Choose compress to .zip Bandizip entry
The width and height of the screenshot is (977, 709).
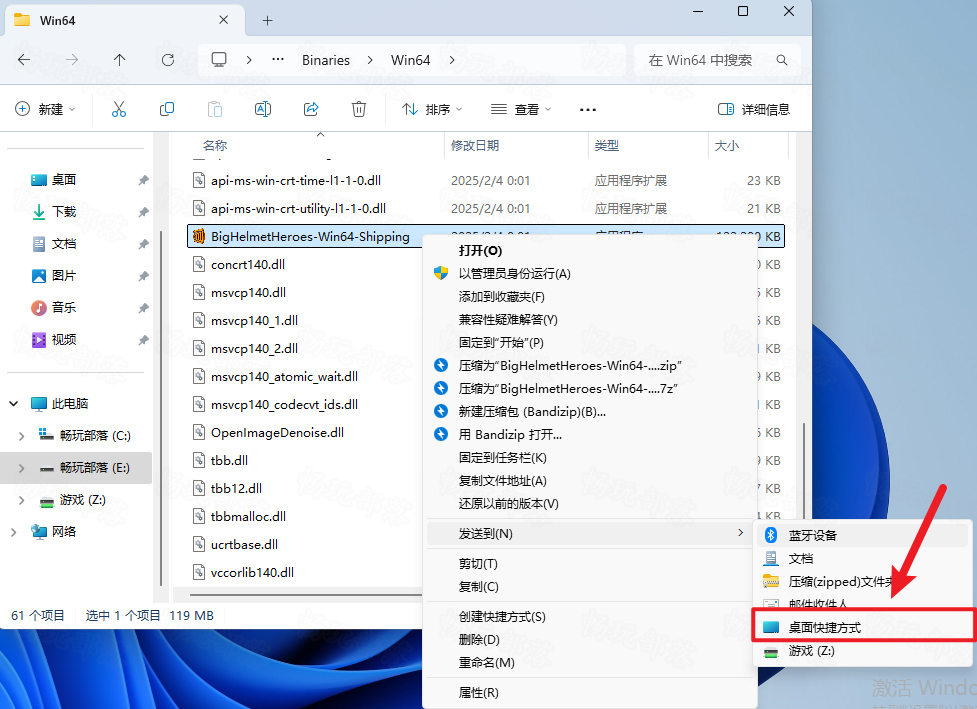click(x=590, y=366)
